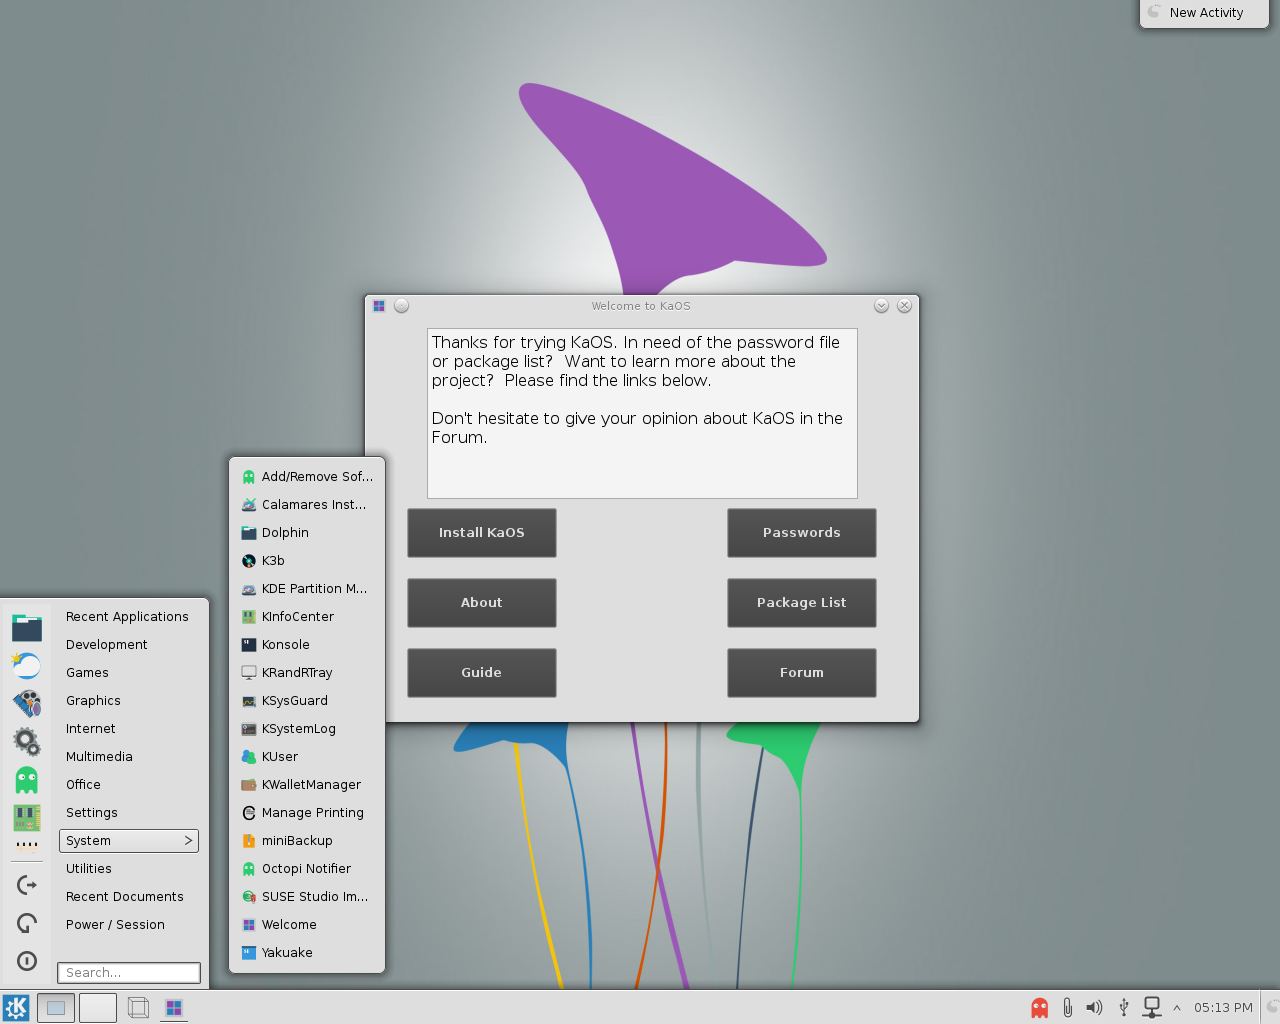
Task: Click the show desktop cube icon in panel
Action: pos(139,1008)
